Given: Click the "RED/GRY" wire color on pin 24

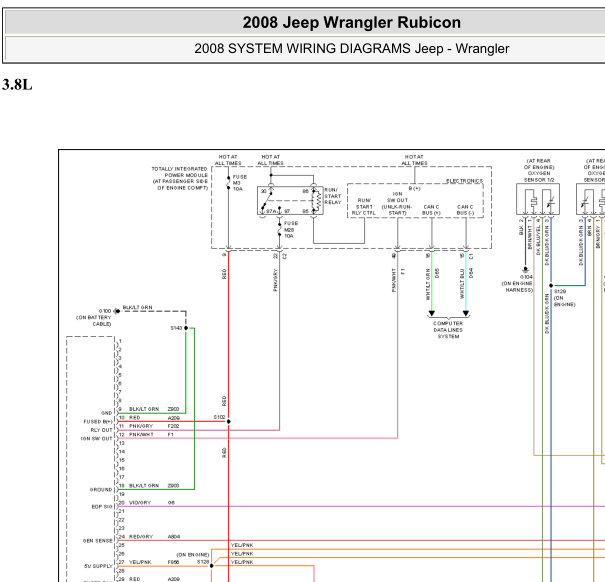Looking at the screenshot, I should 141,536.
